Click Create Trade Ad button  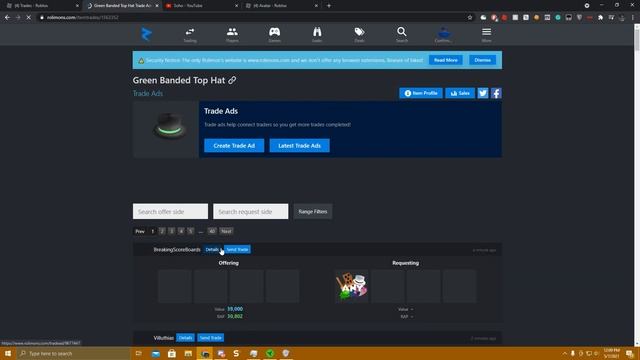(234, 146)
